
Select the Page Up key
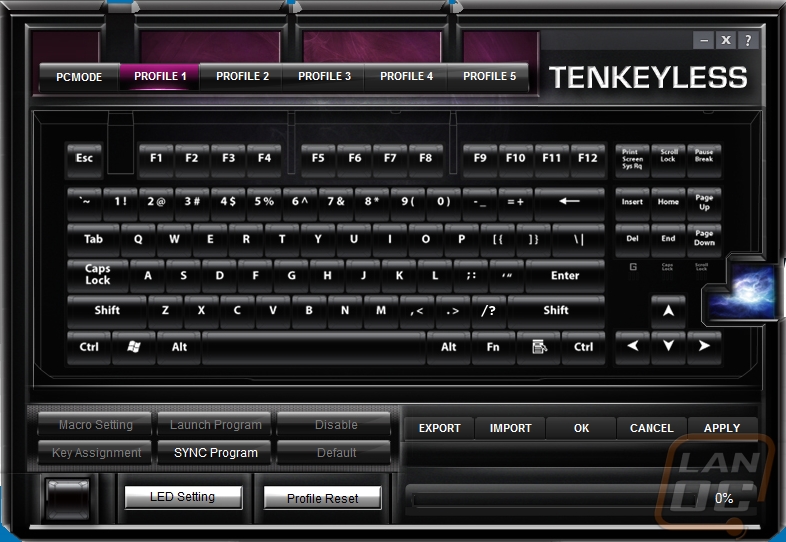coord(704,203)
